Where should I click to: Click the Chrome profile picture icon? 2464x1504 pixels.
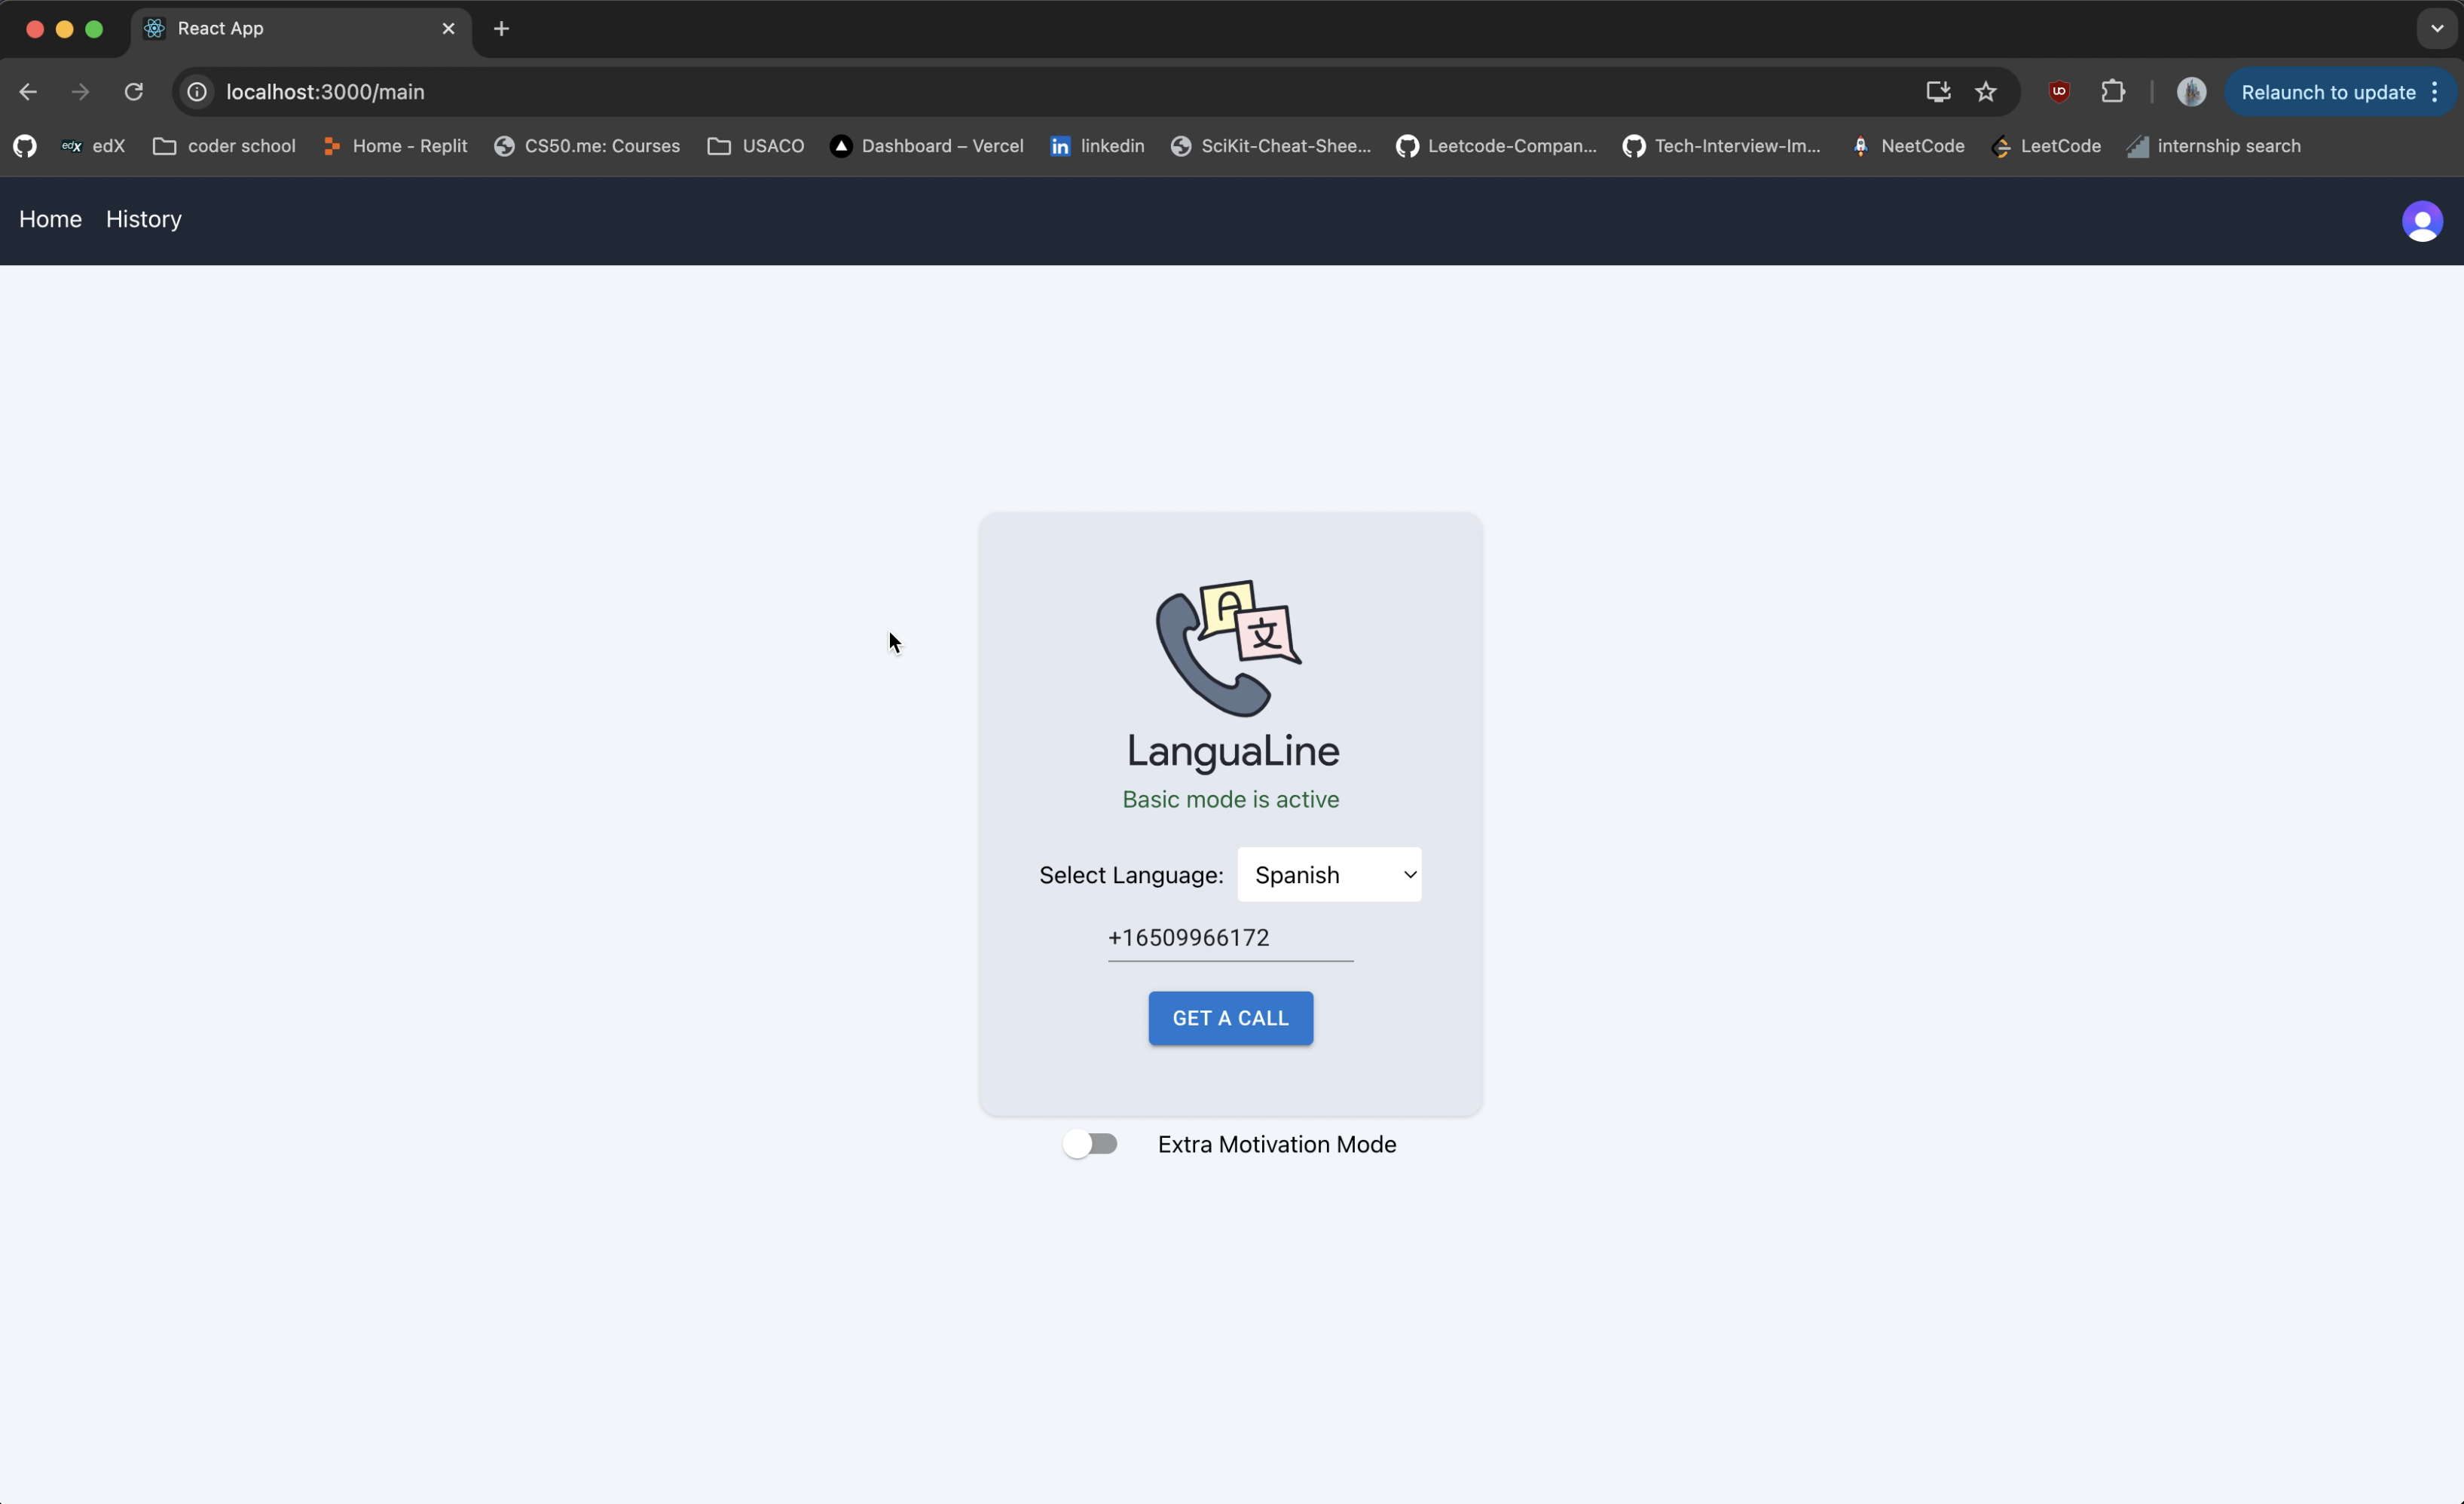tap(2190, 92)
